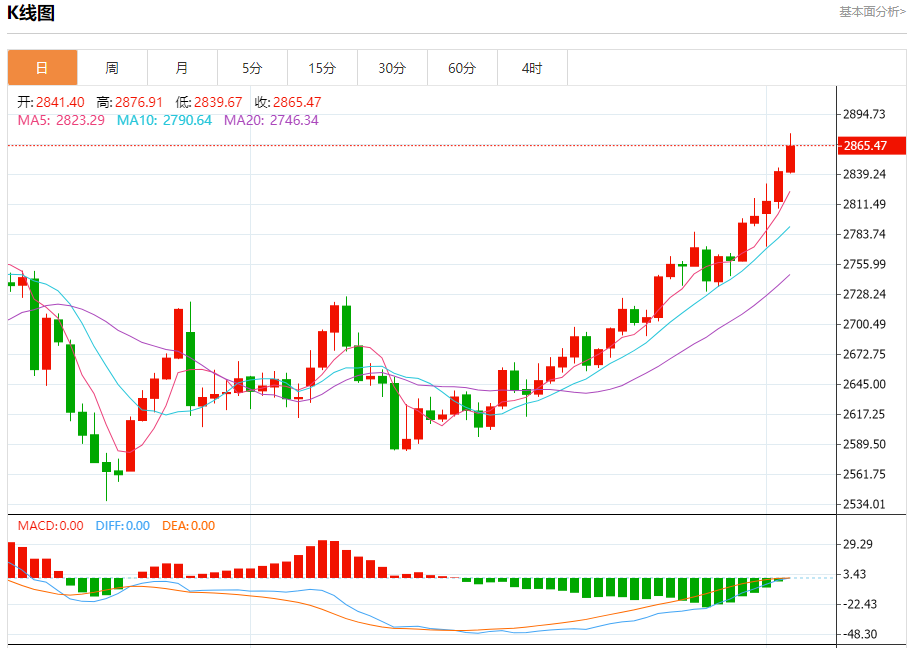912x648 pixels.
Task: Click the MA20 indicator label
Action: tap(272, 120)
